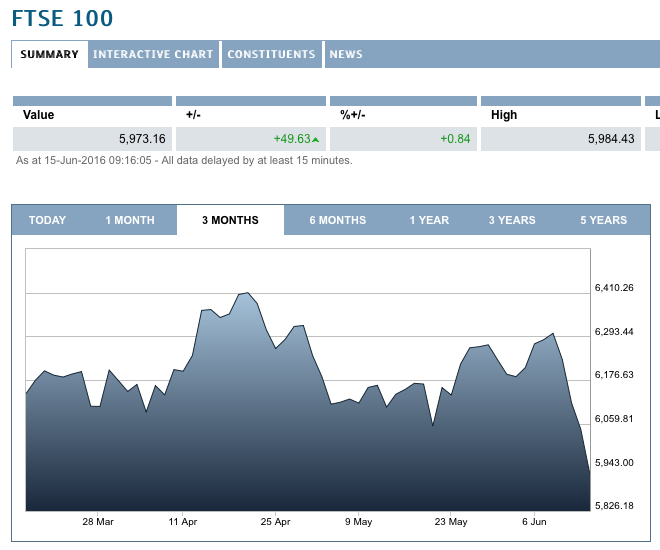Click the 25 Apr date label
The height and width of the screenshot is (550, 660).
coord(275,522)
